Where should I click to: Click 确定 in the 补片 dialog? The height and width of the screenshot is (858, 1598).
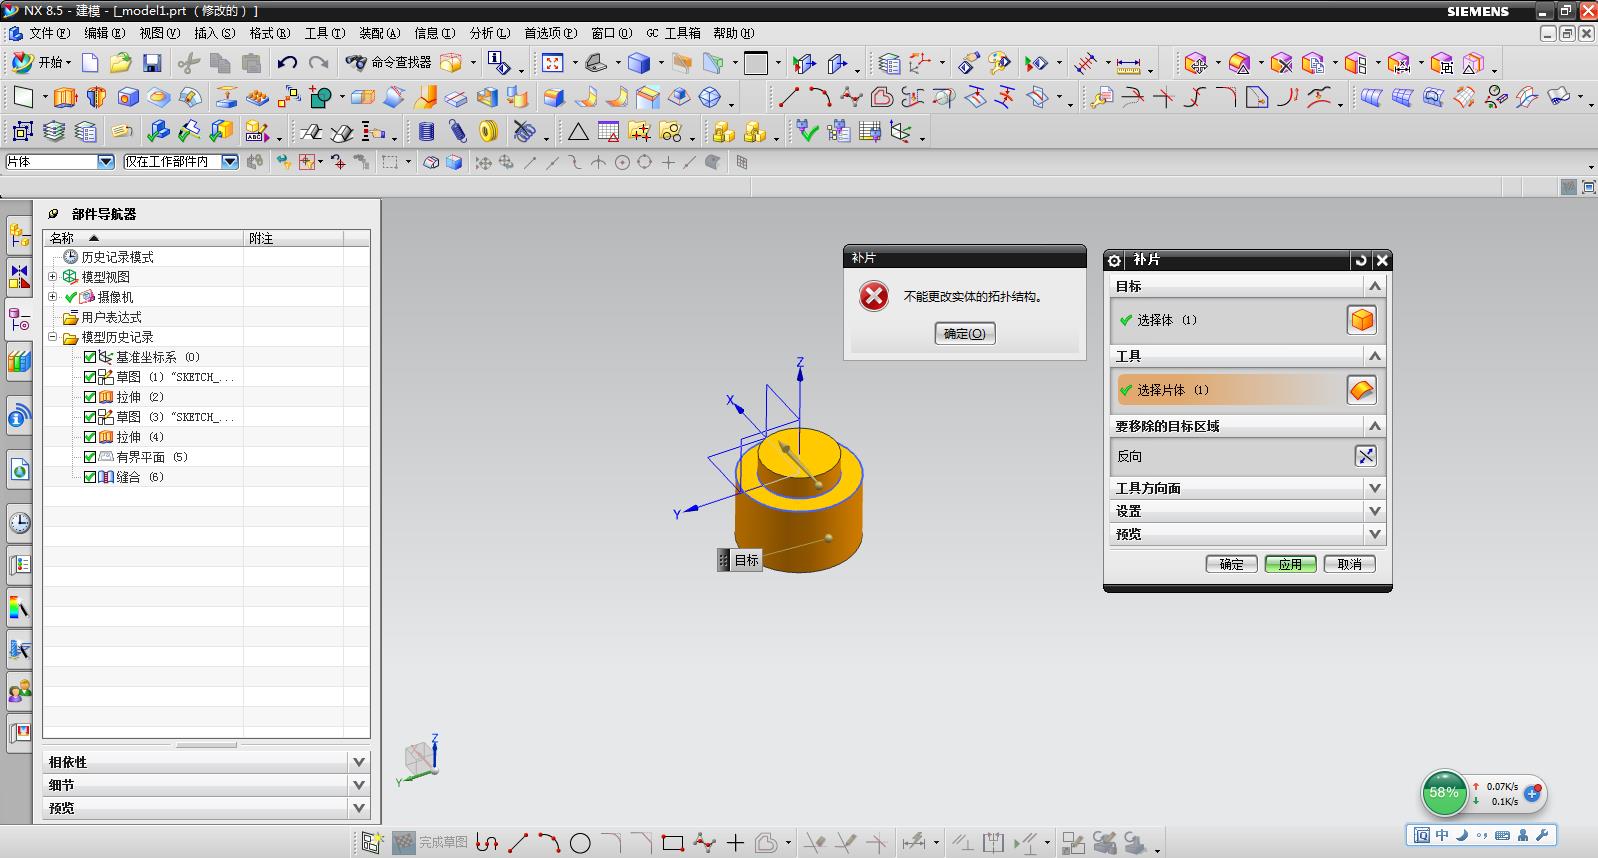(x=1231, y=564)
